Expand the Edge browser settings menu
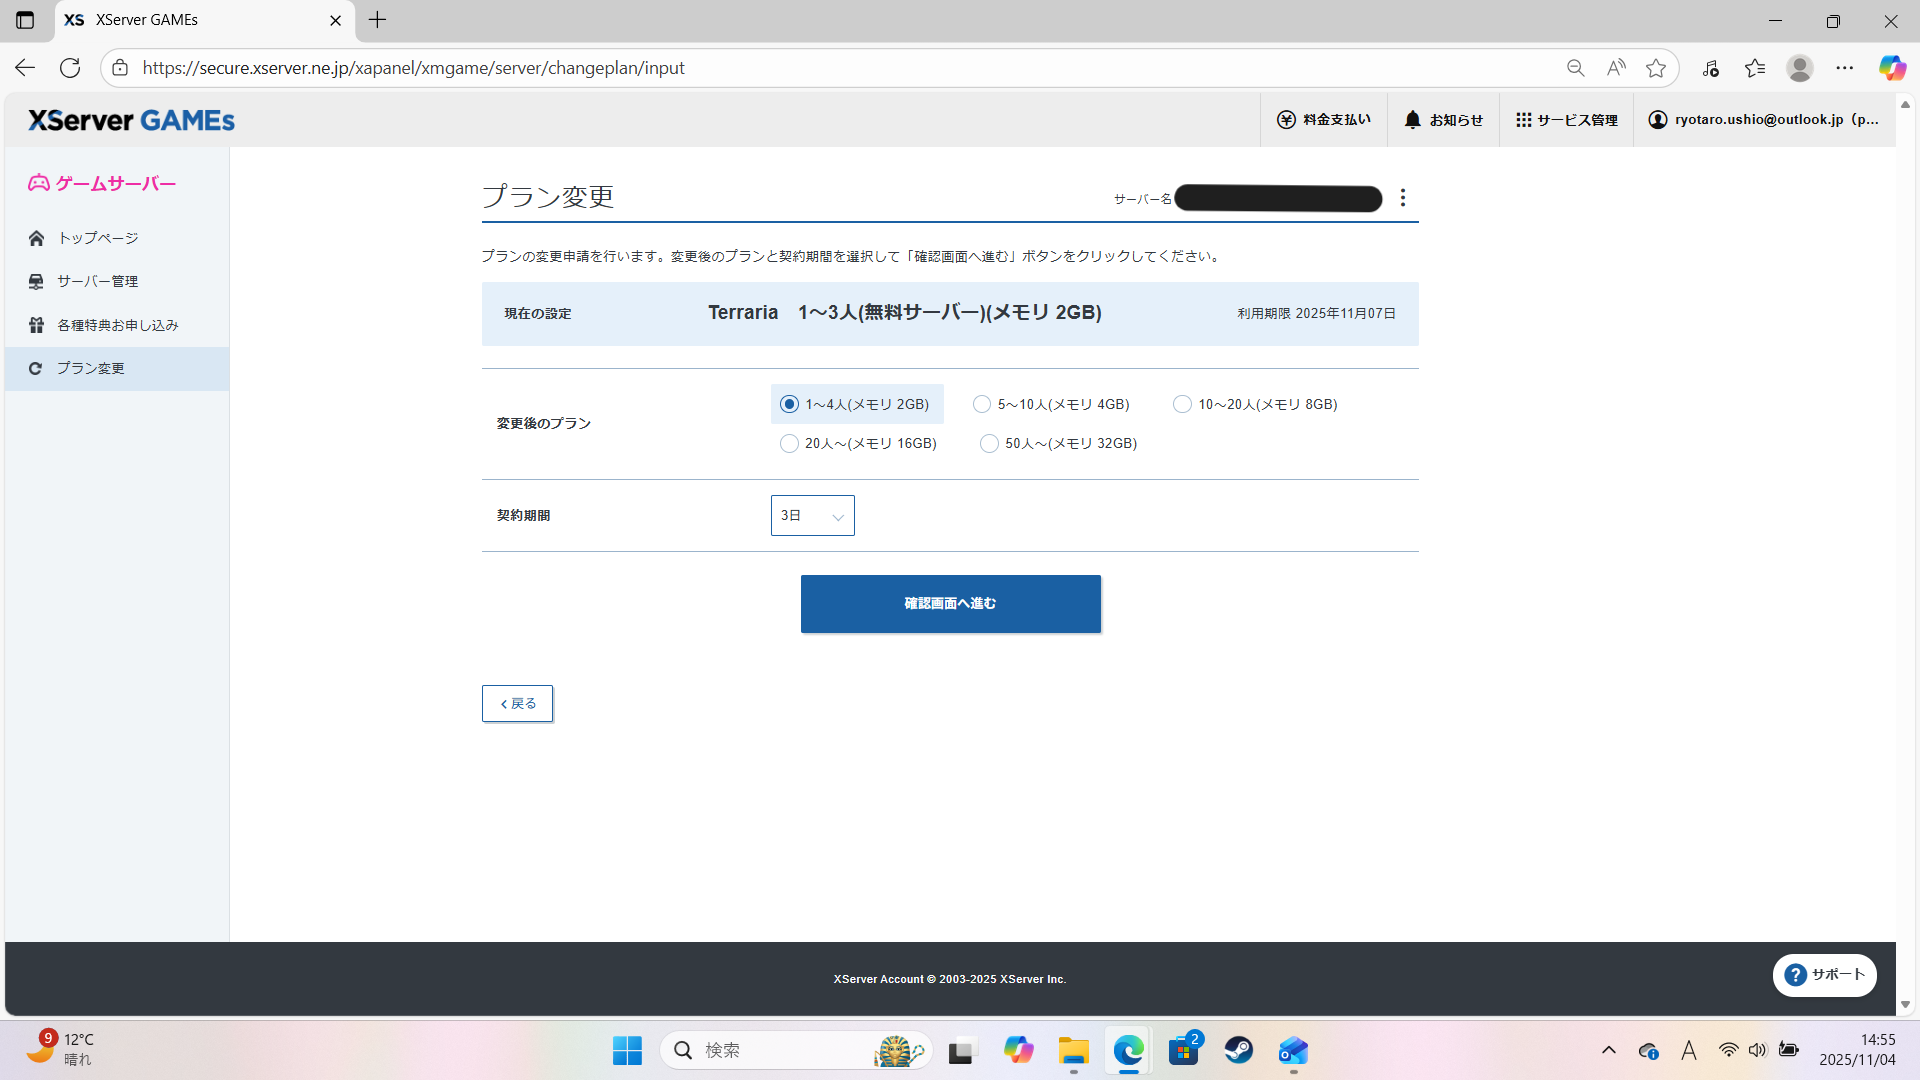This screenshot has width=1920, height=1080. (x=1846, y=67)
